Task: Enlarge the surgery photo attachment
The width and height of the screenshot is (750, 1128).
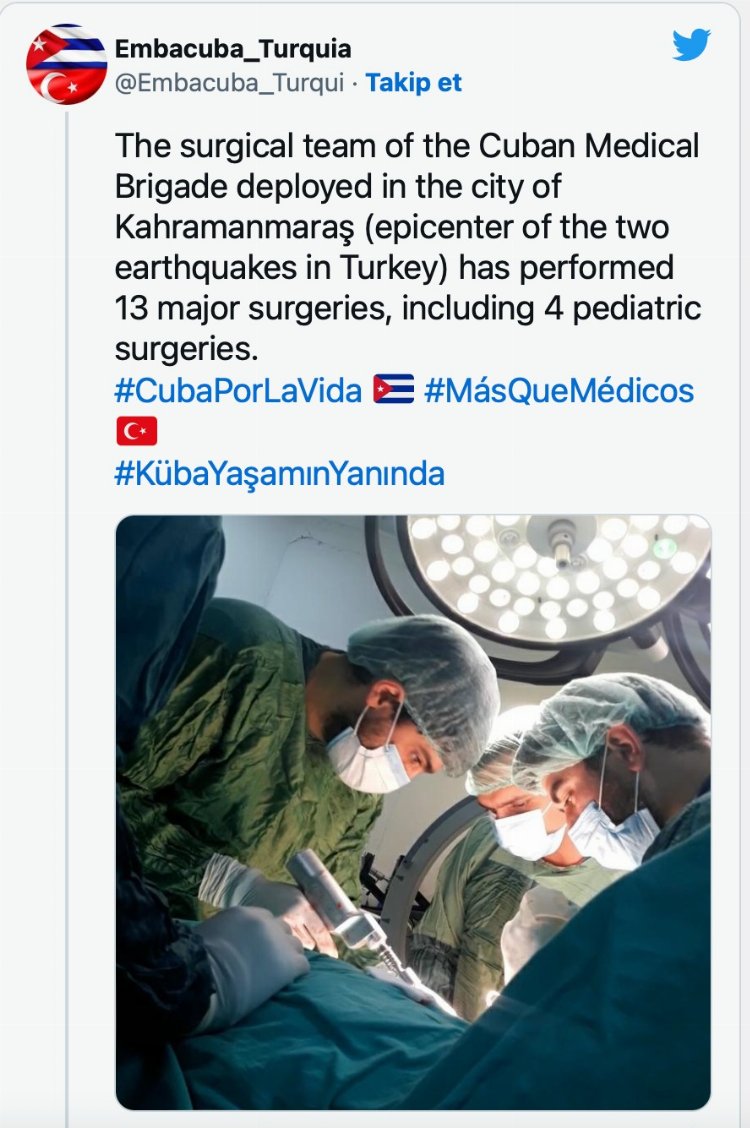Action: point(413,811)
